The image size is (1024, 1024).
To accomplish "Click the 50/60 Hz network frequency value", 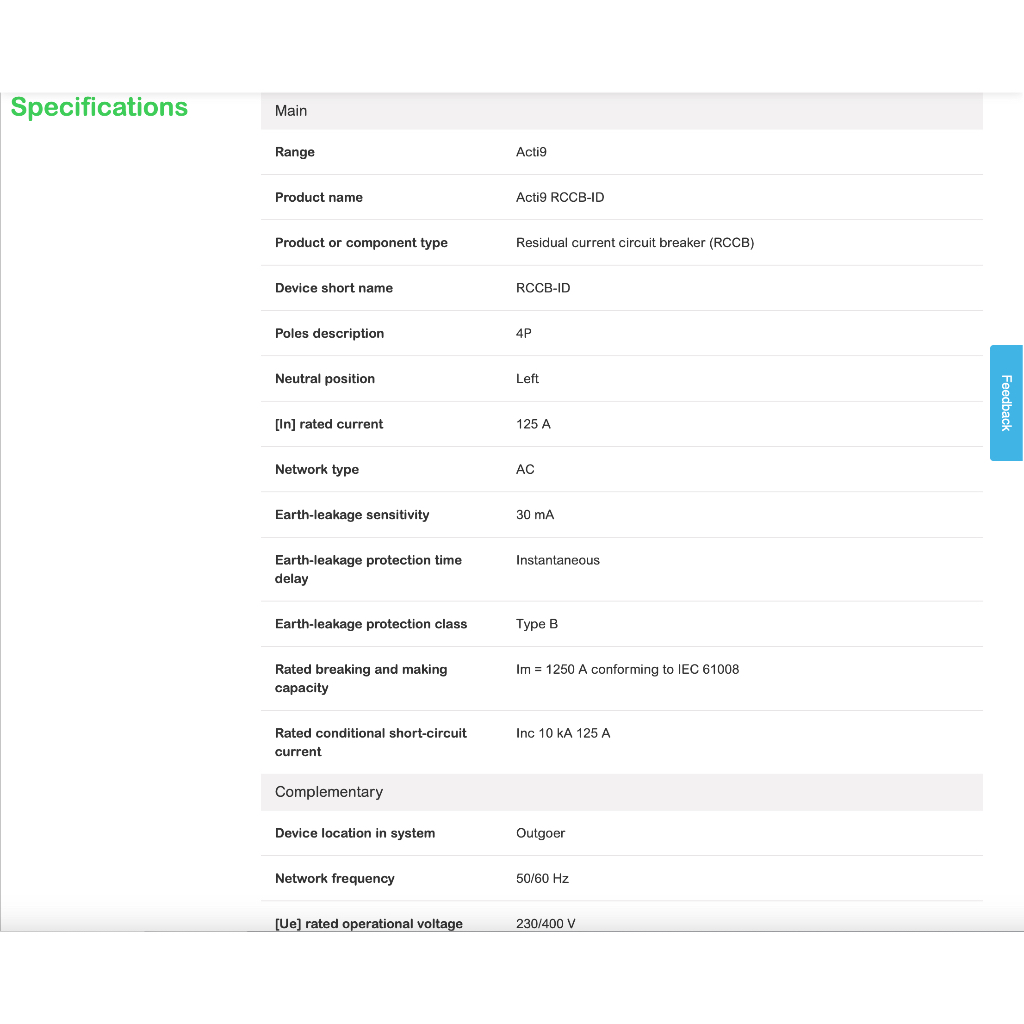I will point(542,878).
